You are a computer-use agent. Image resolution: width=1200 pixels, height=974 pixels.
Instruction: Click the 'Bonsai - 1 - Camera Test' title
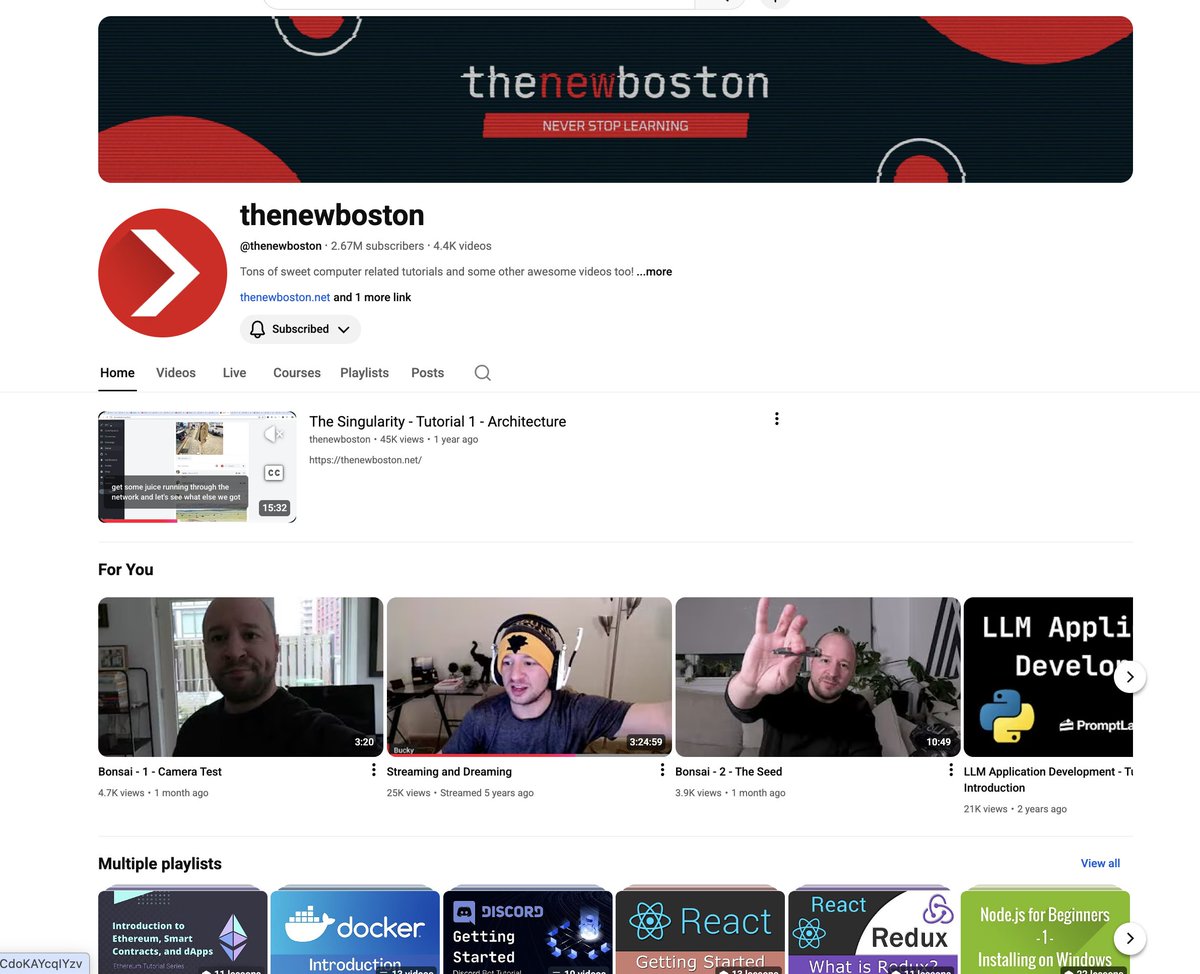pyautogui.click(x=160, y=772)
